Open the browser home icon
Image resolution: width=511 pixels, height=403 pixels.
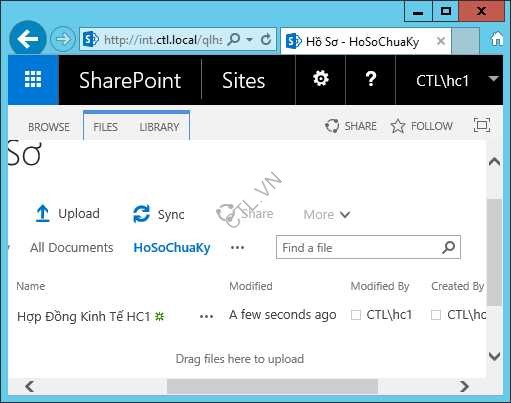click(497, 39)
